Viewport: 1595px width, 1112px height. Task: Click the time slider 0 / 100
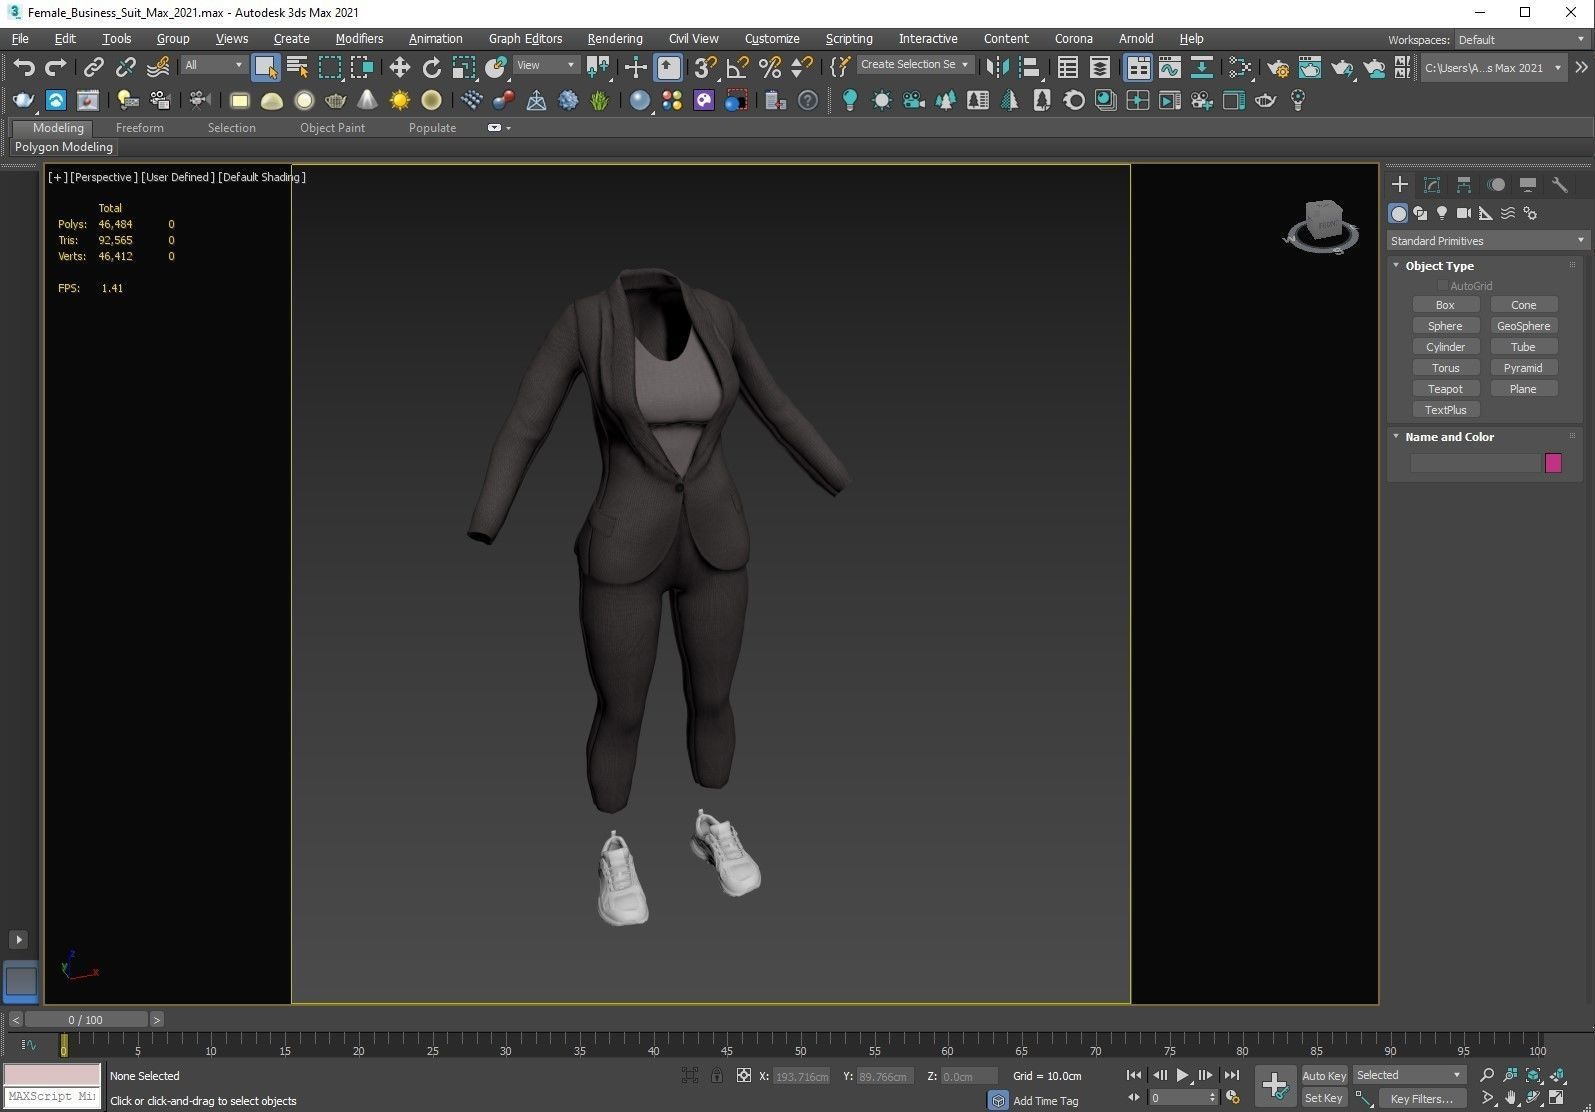click(86, 1020)
